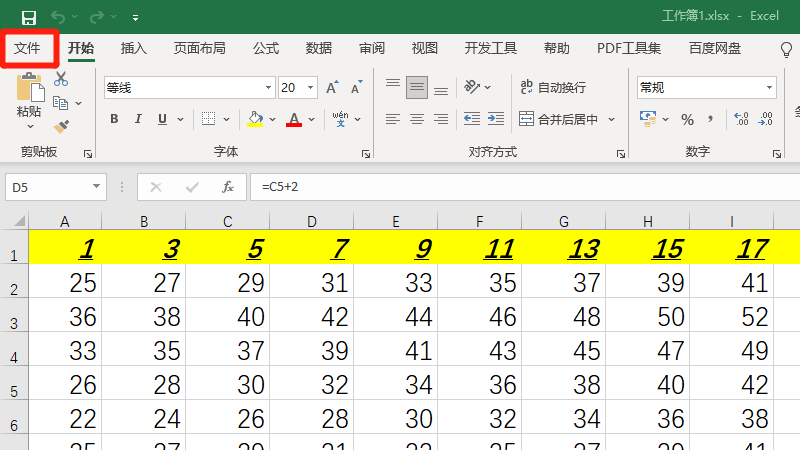This screenshot has width=800, height=450.
Task: Apply the yellow fill color swatch
Action: point(255,119)
